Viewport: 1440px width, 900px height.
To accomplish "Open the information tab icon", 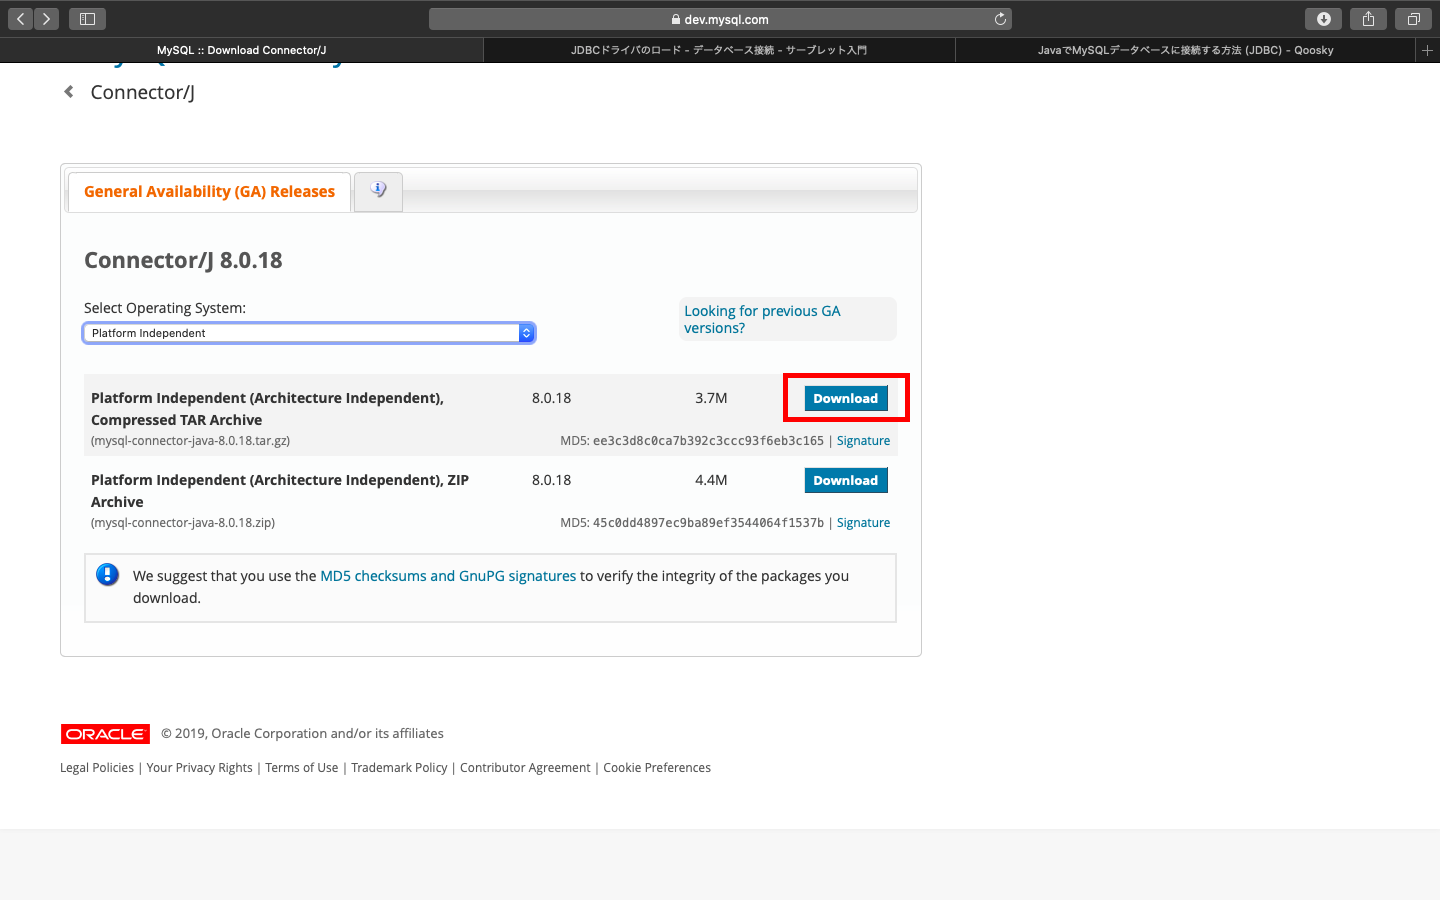I will pyautogui.click(x=378, y=190).
